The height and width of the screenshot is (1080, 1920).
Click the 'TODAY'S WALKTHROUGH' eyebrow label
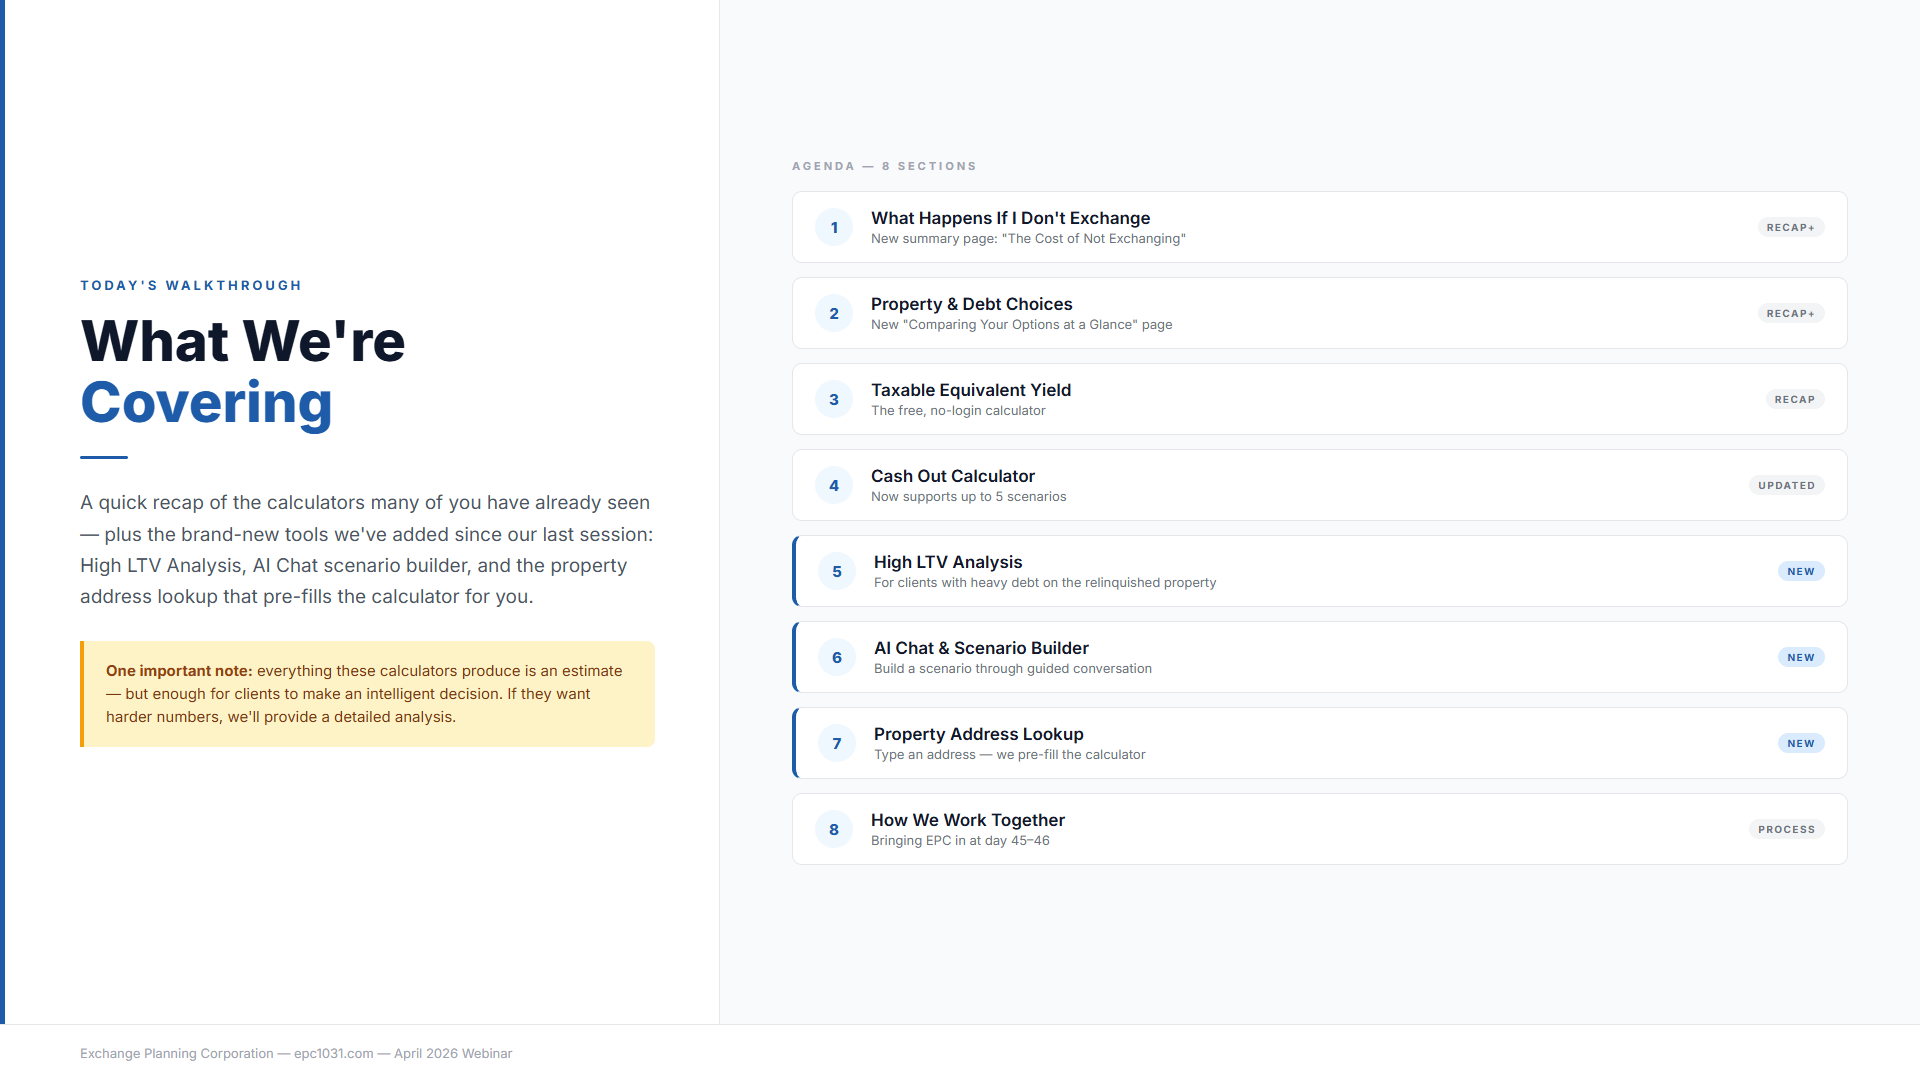(191, 285)
